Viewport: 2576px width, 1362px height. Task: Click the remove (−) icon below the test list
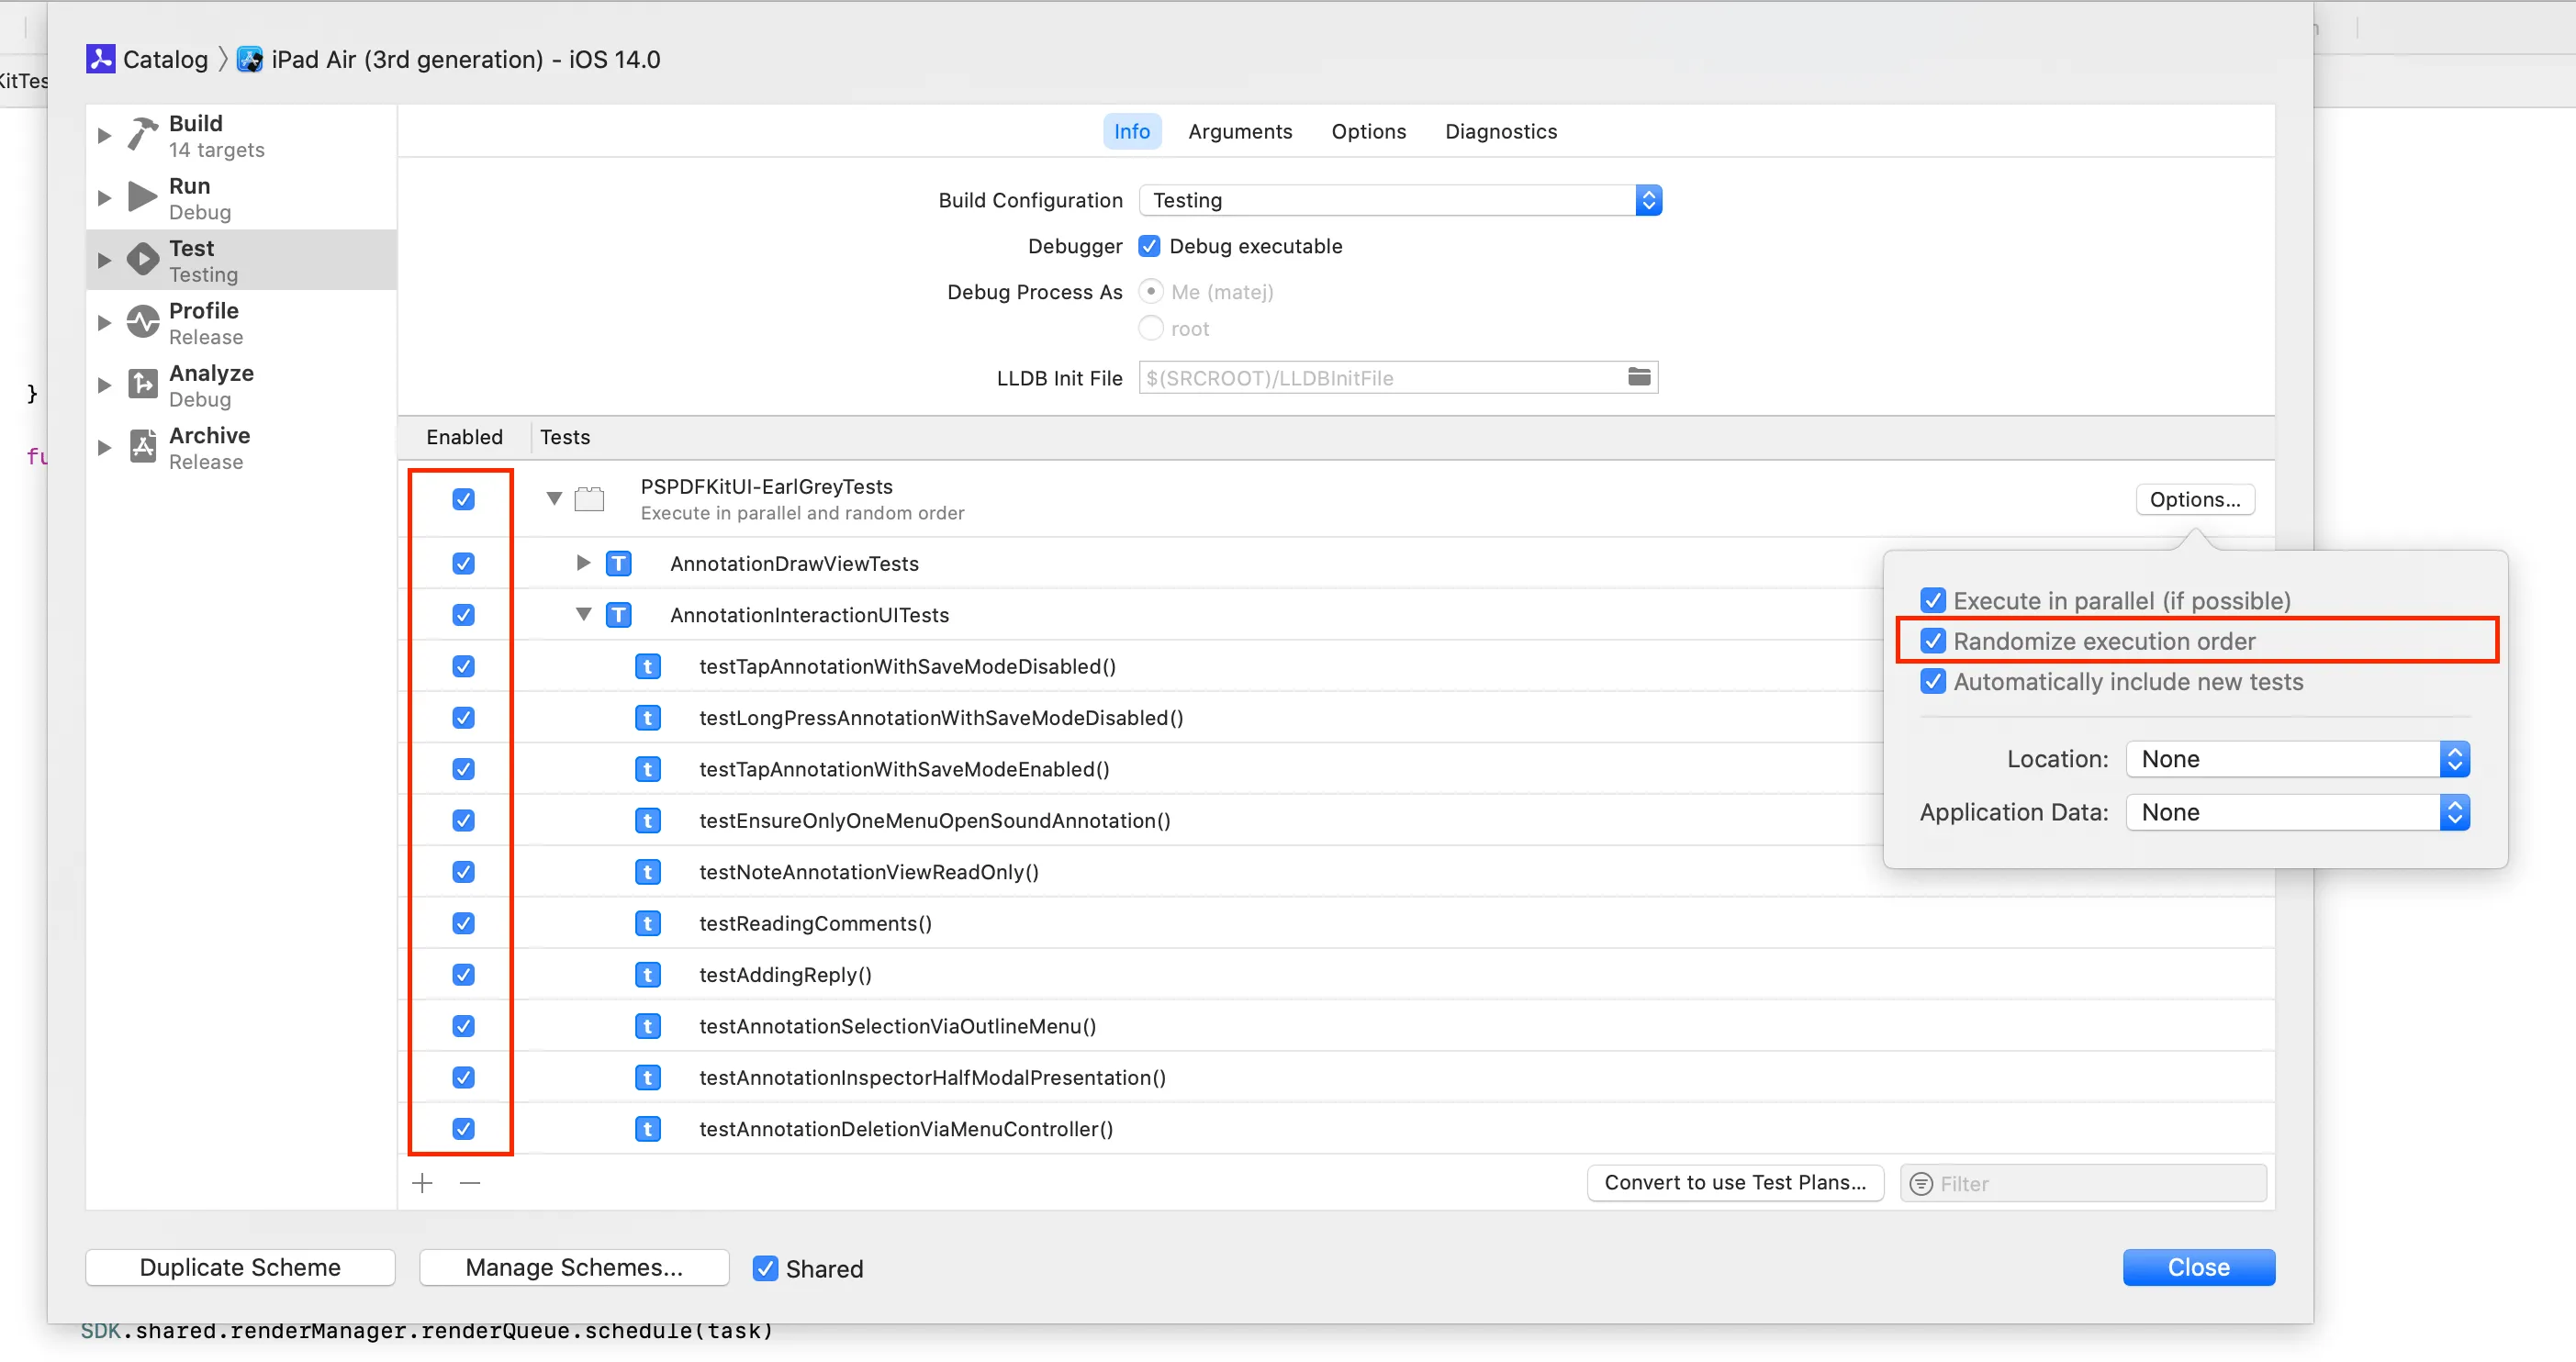coord(470,1182)
